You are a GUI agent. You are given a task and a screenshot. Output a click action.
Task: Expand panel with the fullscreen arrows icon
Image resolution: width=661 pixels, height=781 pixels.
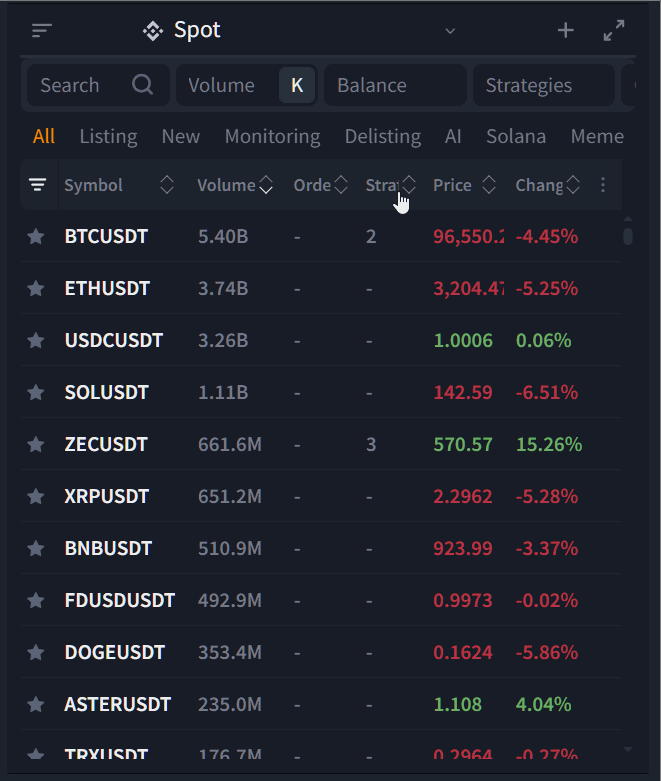pos(614,31)
